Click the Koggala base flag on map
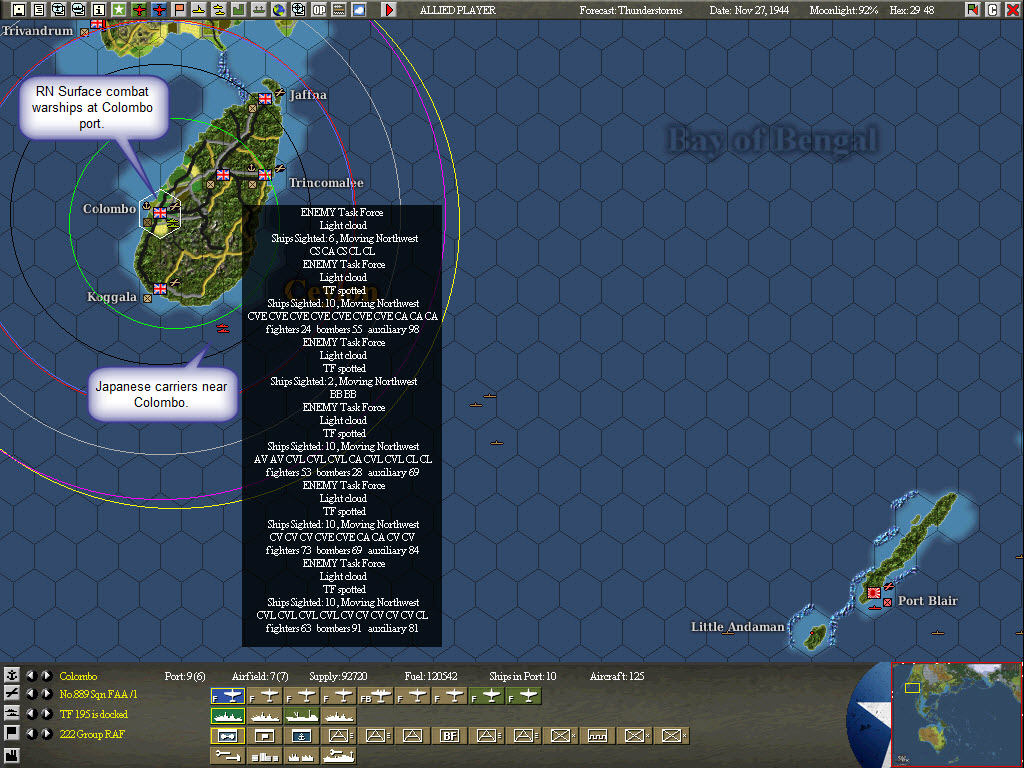The height and width of the screenshot is (768, 1024). (160, 289)
